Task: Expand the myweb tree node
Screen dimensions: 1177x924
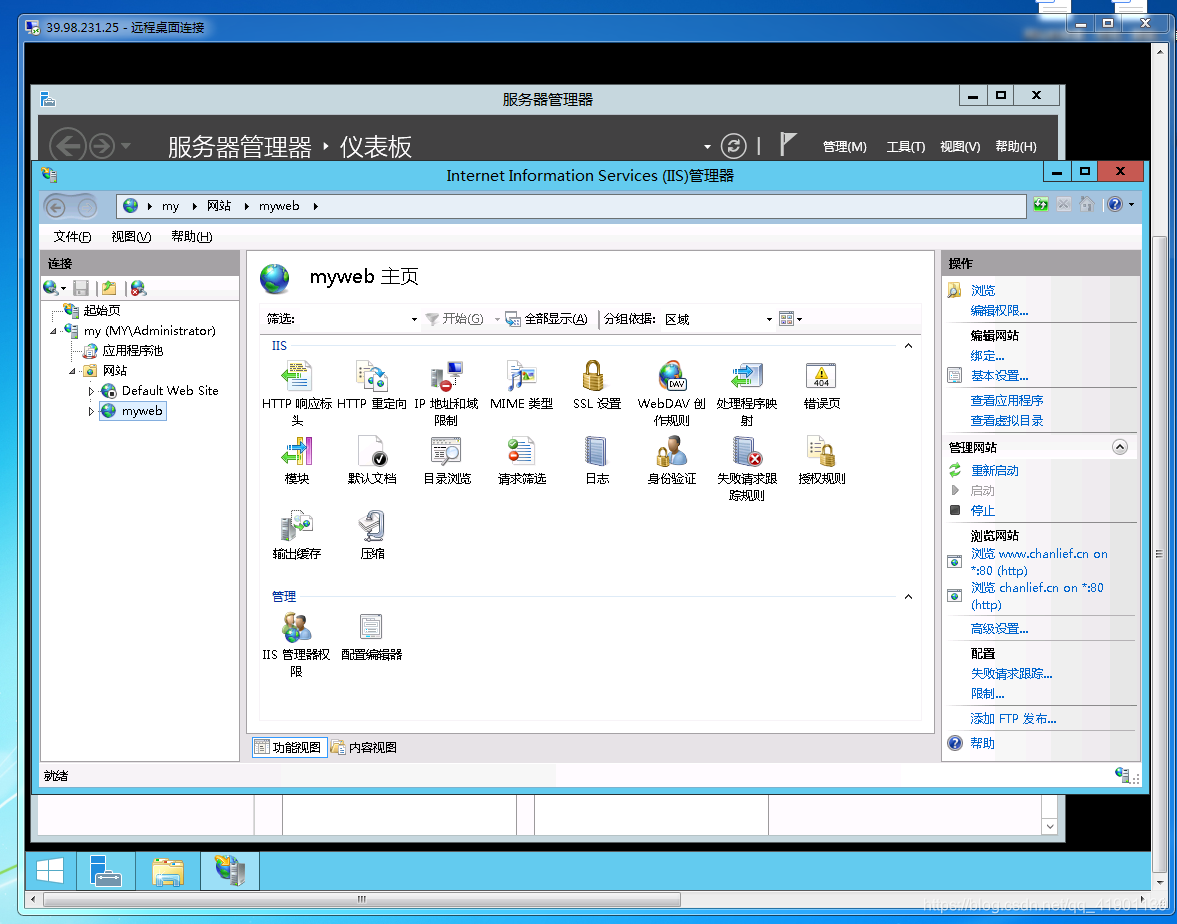Action: coord(91,411)
